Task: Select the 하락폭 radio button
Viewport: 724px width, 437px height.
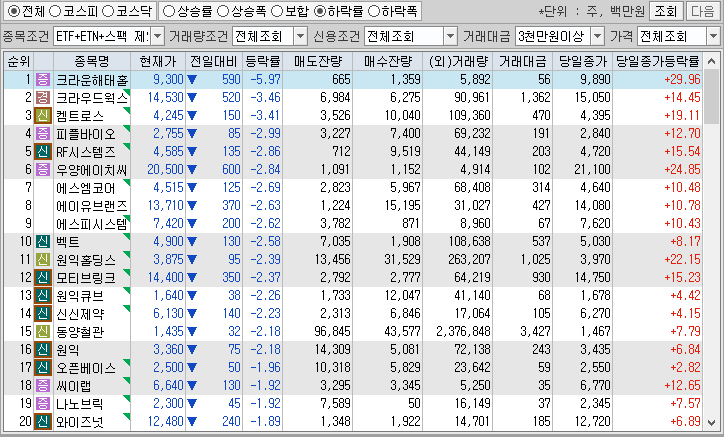Action: pos(374,11)
